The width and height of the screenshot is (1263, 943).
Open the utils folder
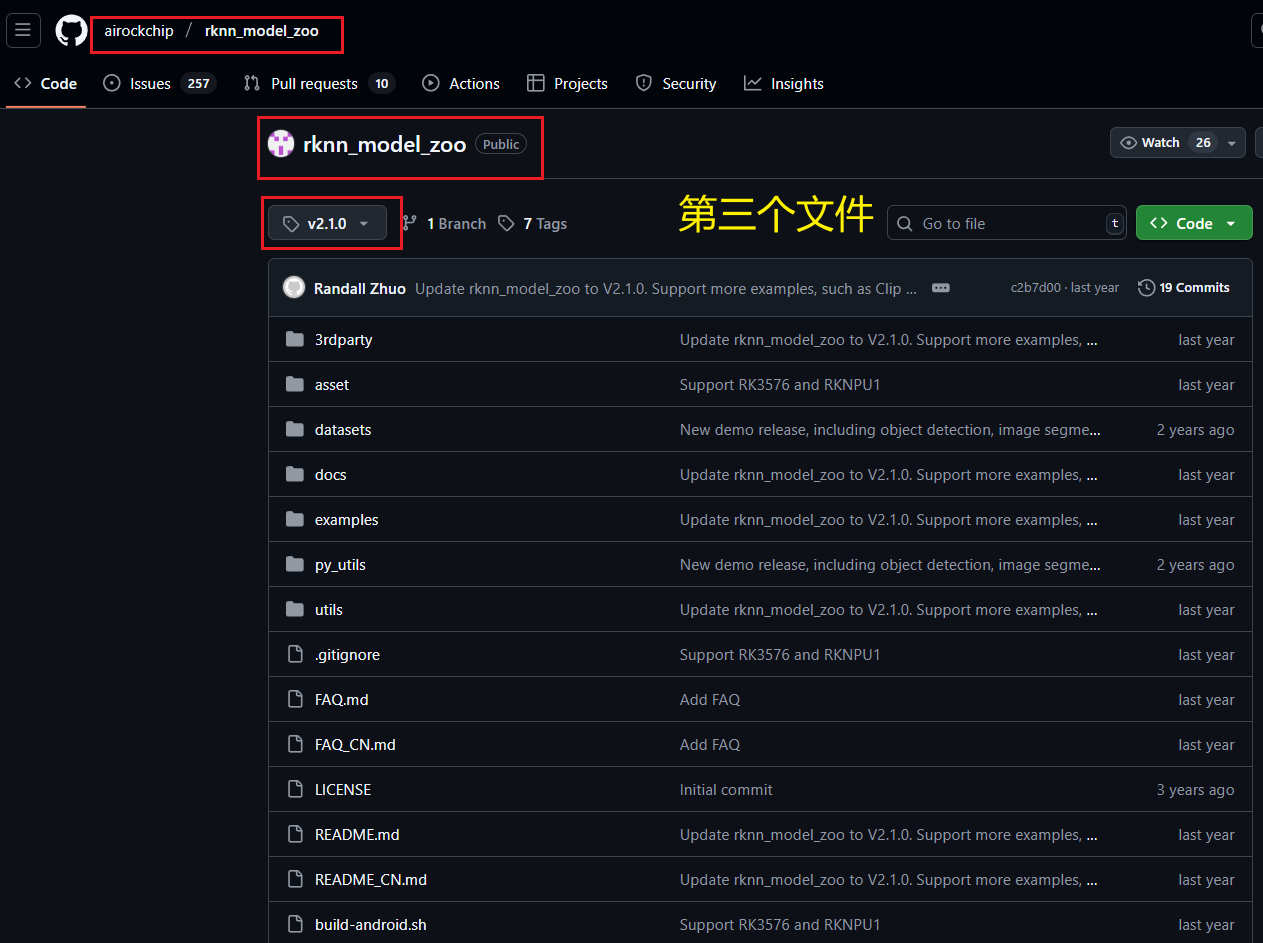coord(329,610)
